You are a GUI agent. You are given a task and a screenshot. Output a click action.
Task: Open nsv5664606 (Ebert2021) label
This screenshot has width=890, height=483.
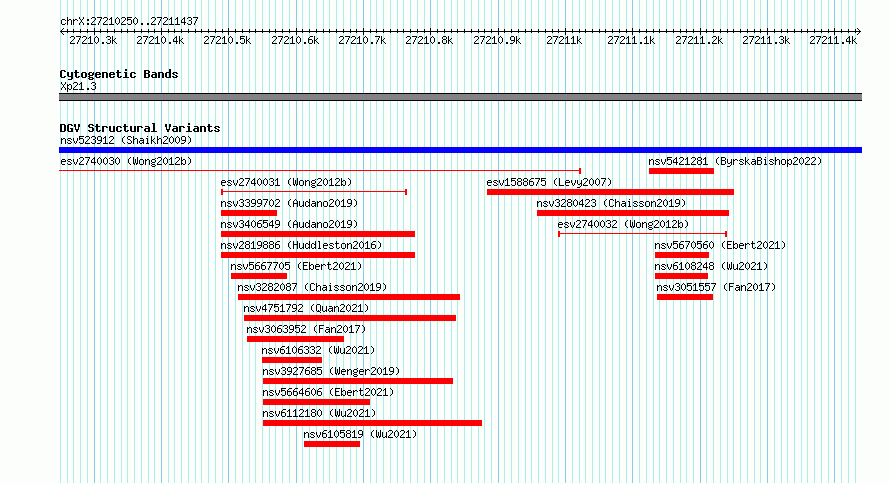click(328, 392)
